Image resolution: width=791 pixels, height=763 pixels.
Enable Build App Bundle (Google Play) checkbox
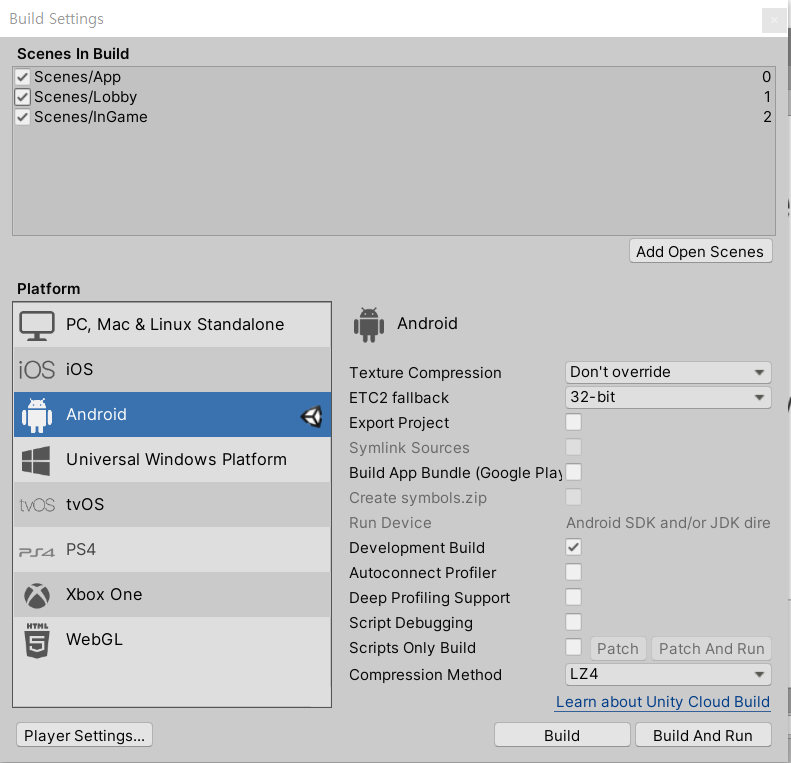[x=574, y=472]
